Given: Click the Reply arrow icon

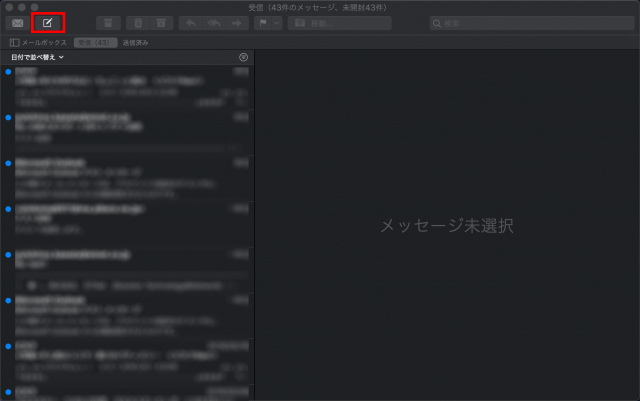Looking at the screenshot, I should tap(192, 22).
